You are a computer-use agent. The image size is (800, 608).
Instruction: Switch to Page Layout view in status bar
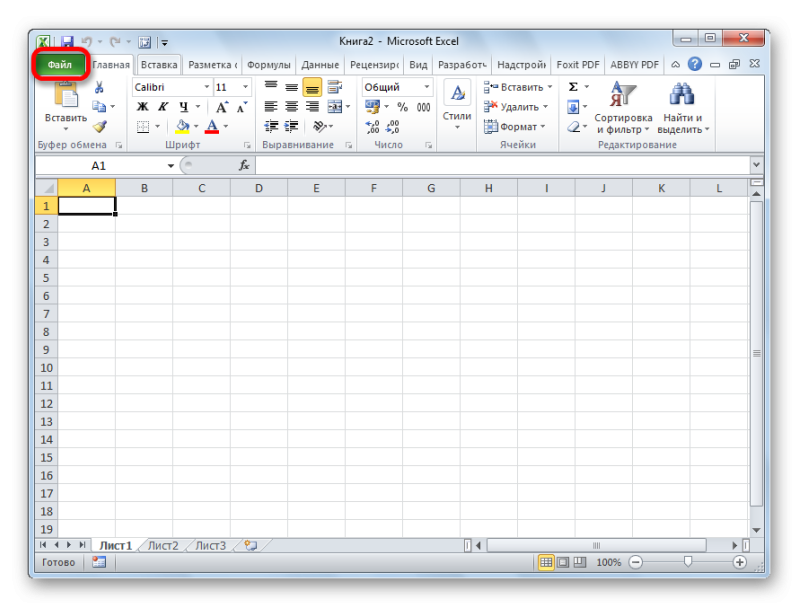point(563,562)
